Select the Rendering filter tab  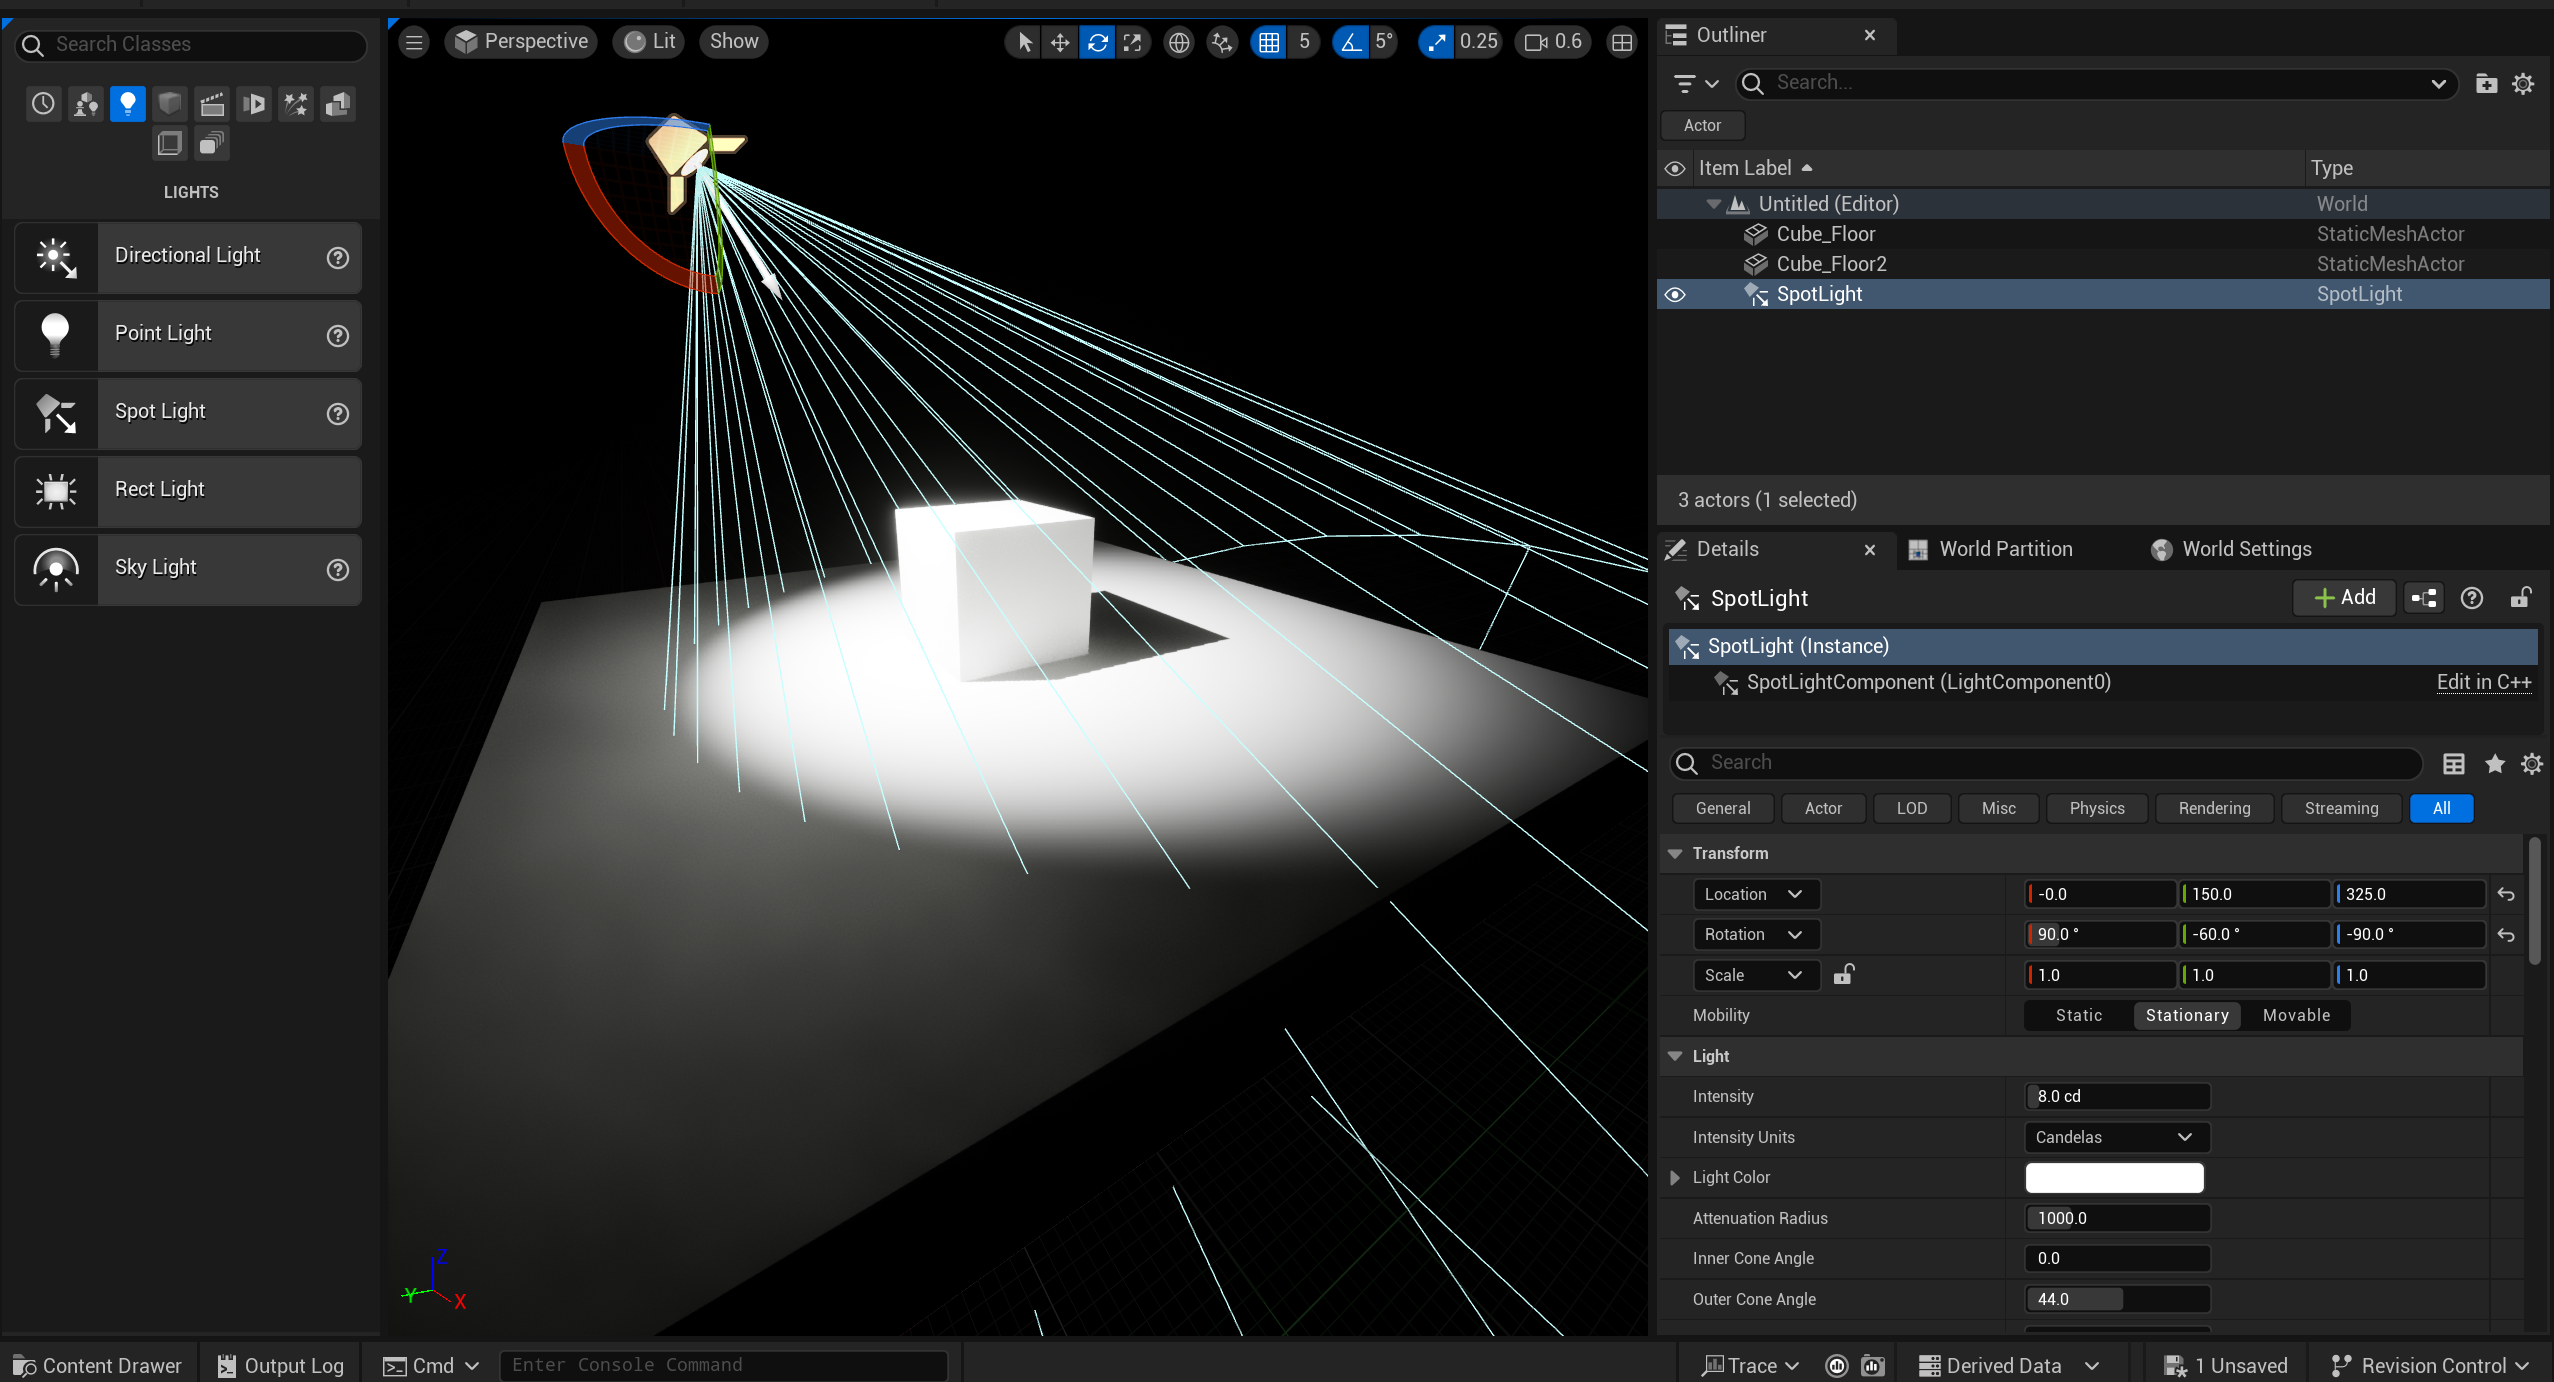click(2214, 808)
